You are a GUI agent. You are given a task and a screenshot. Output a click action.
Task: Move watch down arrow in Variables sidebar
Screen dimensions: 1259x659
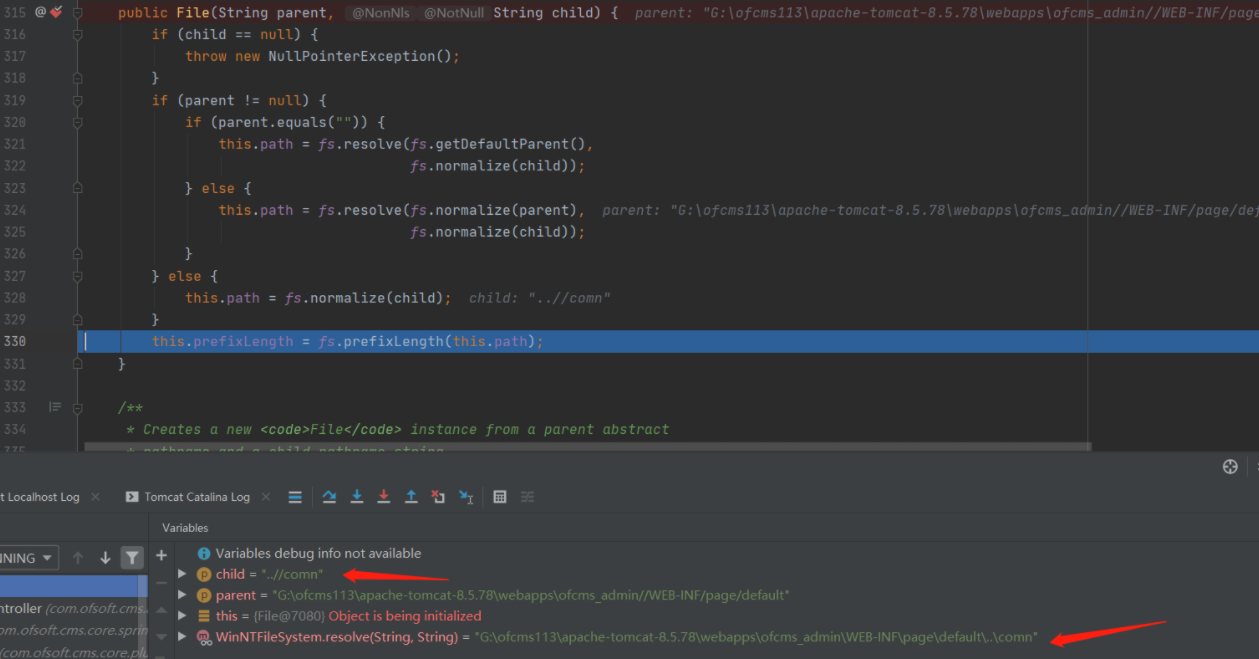tap(162, 636)
